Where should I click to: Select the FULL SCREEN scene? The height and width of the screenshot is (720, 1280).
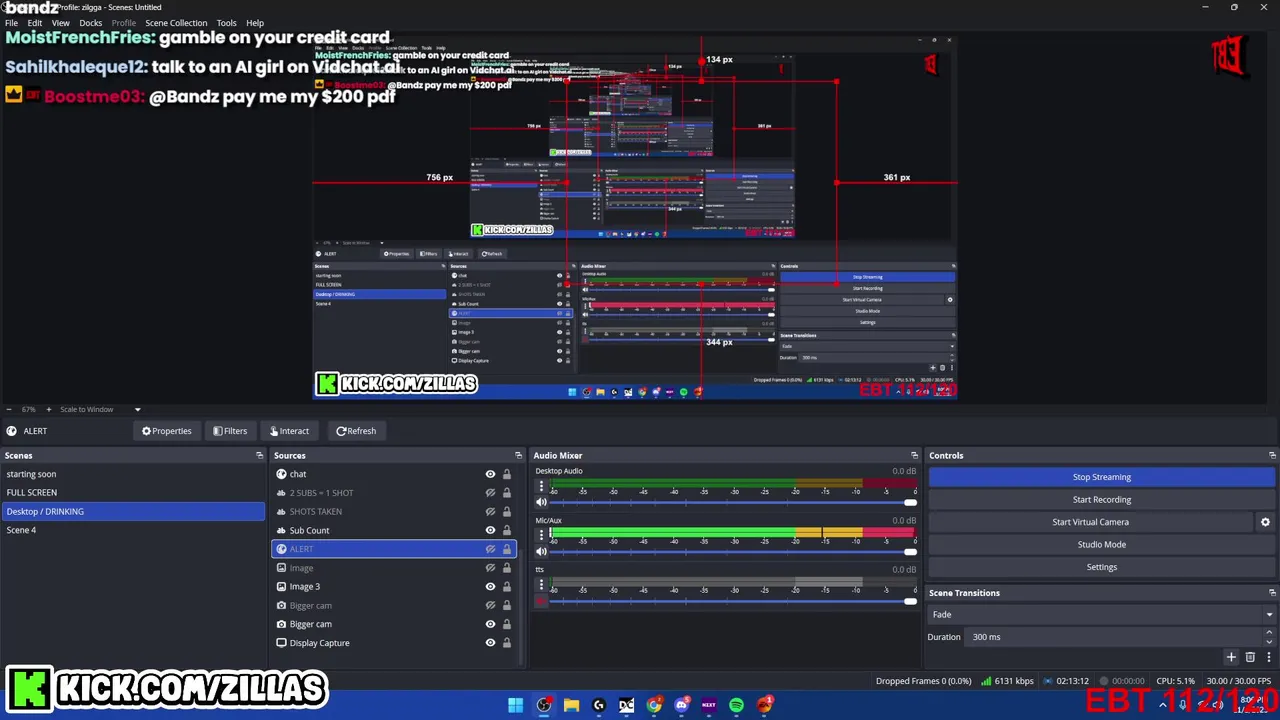(133, 493)
